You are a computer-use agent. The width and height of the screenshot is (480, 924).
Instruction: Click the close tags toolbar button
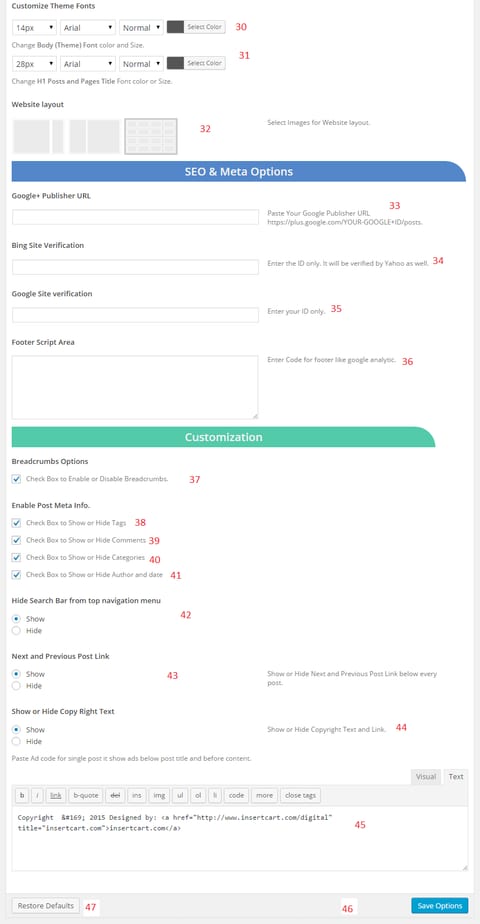[300, 795]
